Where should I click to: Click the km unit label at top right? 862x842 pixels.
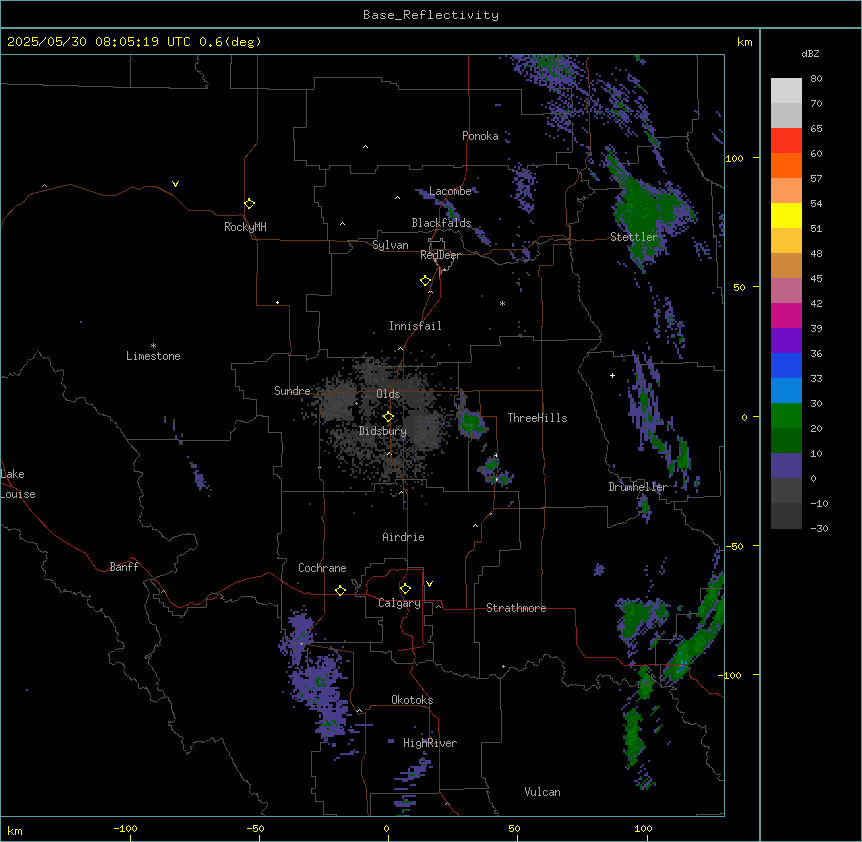(x=744, y=42)
